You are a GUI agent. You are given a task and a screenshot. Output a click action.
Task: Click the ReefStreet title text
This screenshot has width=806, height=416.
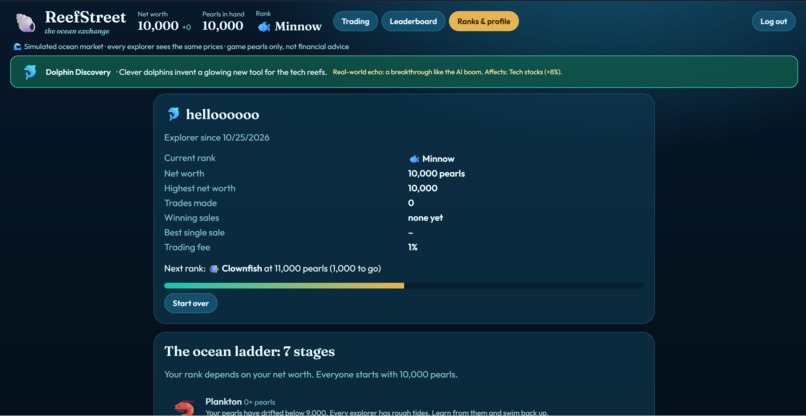(85, 17)
